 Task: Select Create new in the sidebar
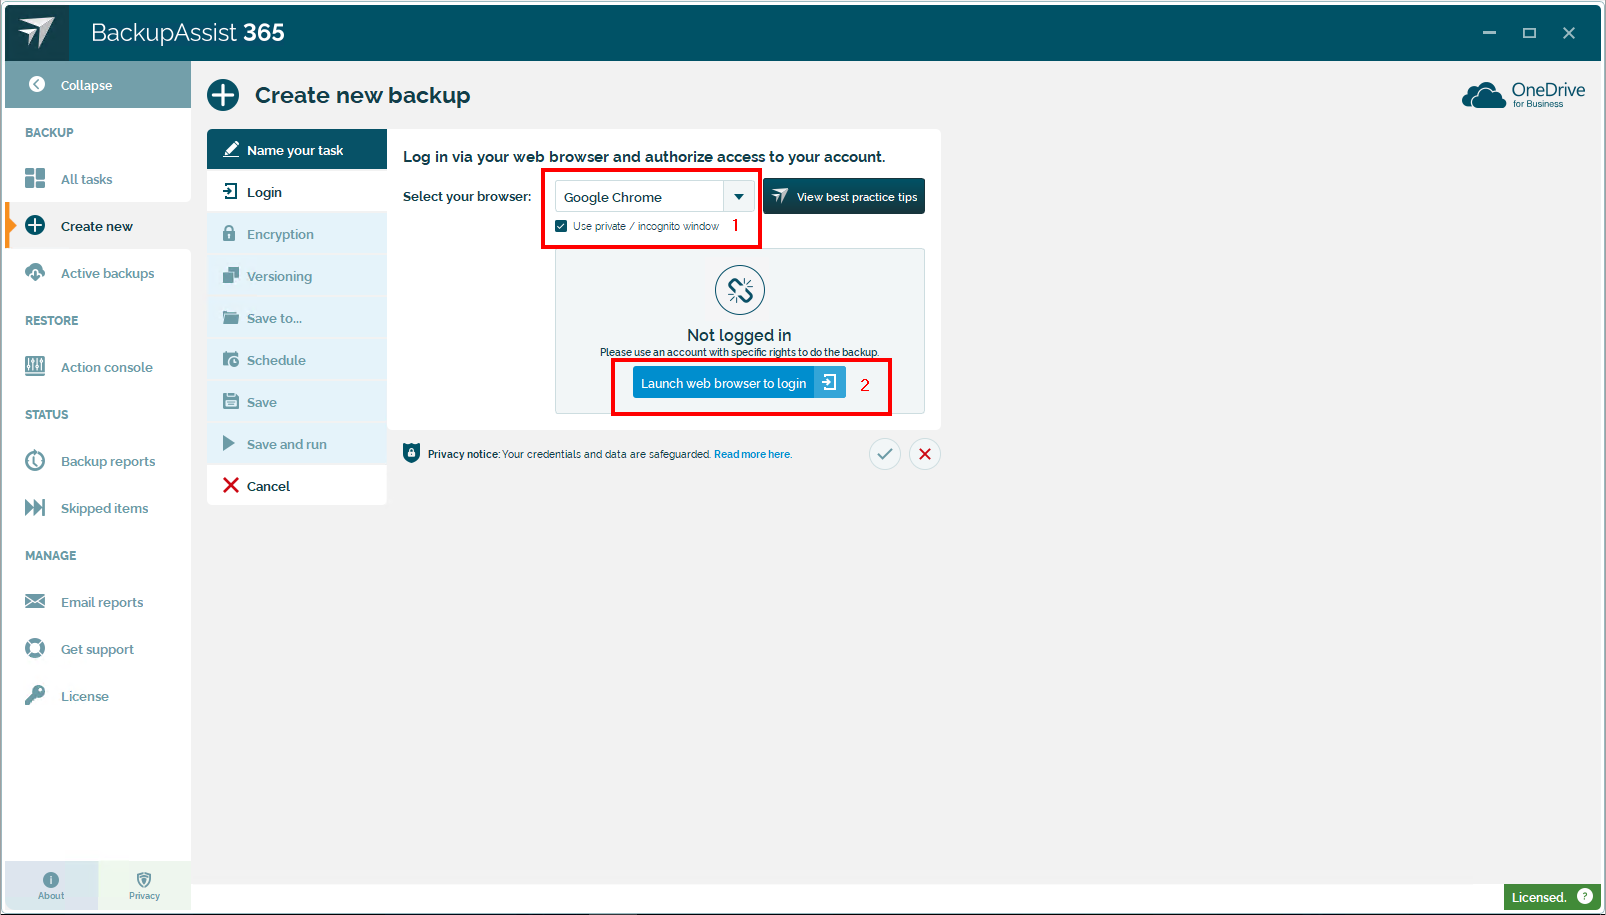[x=98, y=226]
